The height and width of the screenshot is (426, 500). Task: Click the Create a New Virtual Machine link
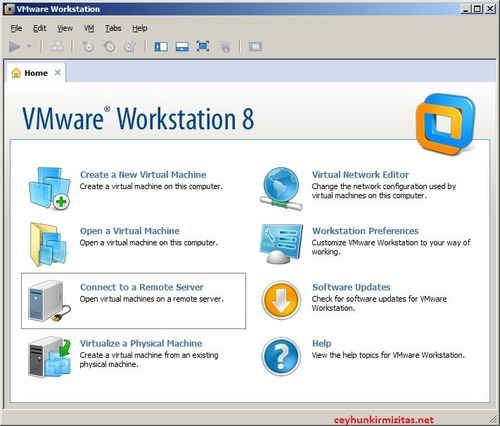pos(143,175)
